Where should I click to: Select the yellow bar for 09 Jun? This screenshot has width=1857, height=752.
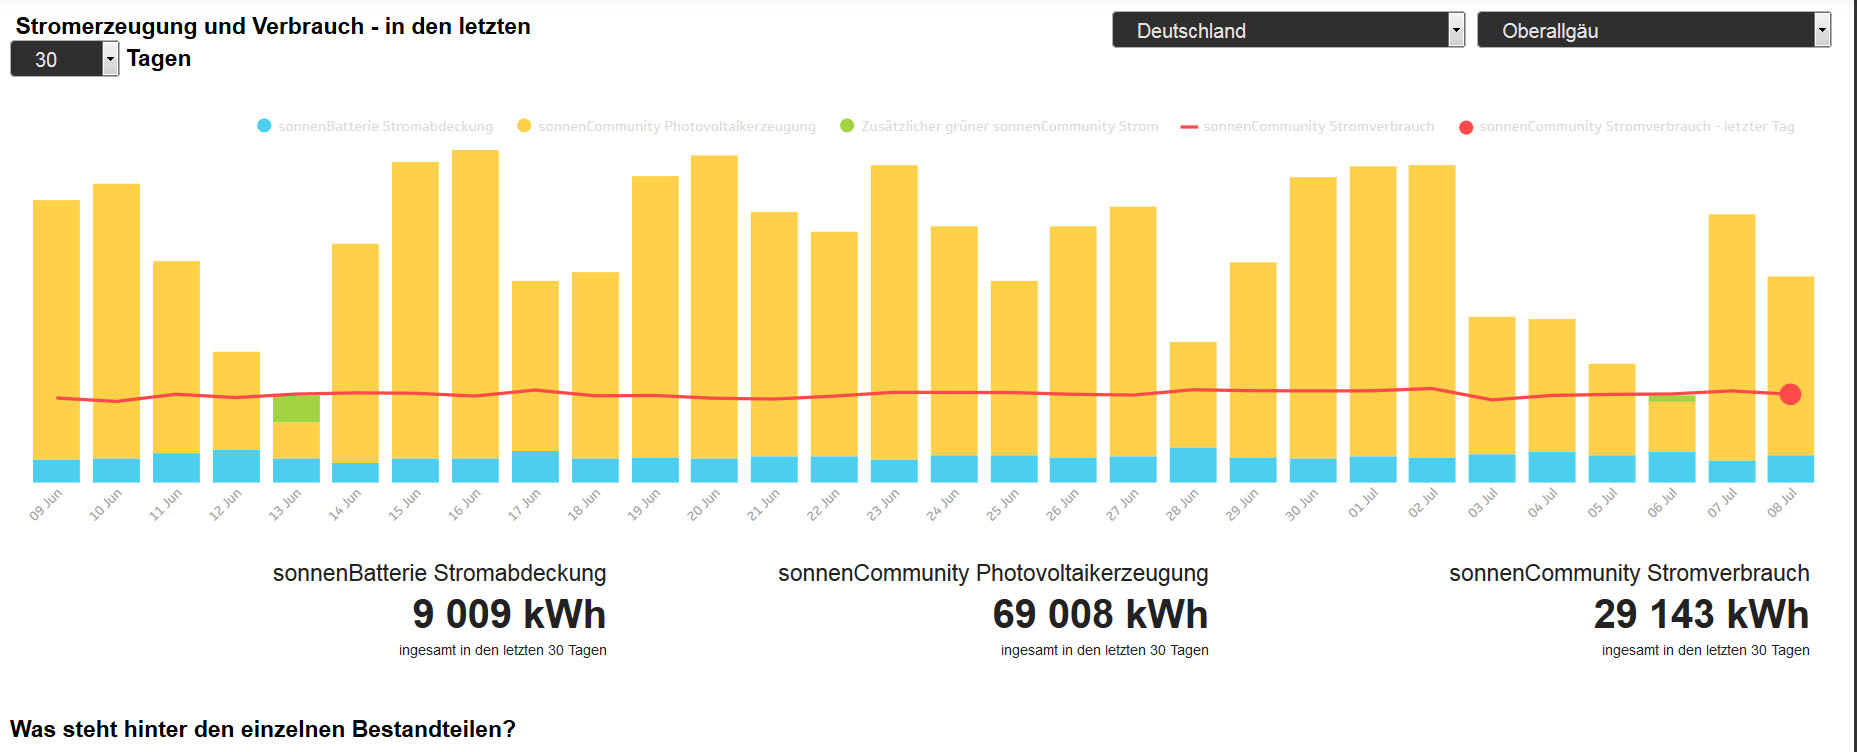pos(56,330)
